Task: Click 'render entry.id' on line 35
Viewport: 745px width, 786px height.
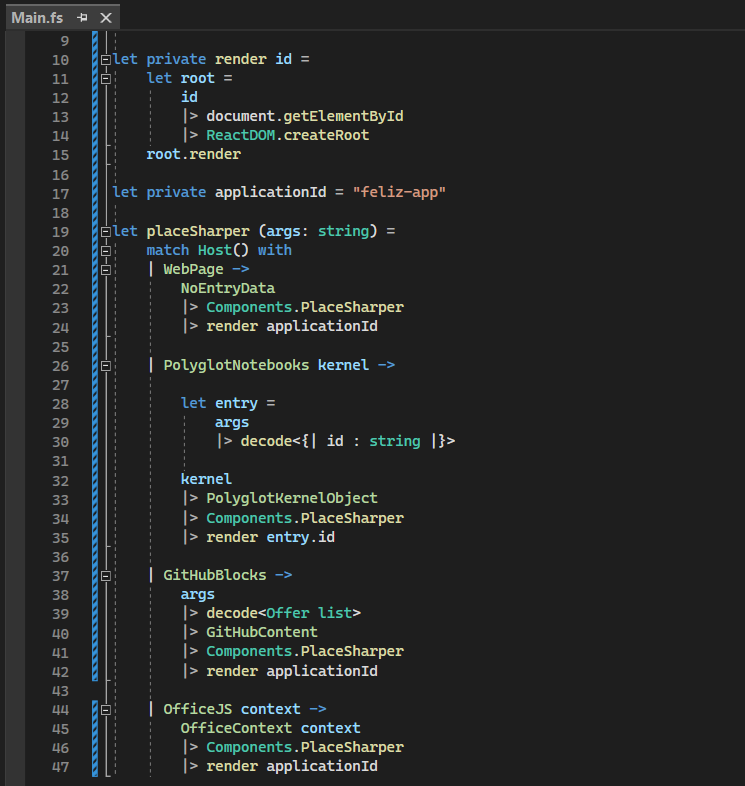Action: 270,537
